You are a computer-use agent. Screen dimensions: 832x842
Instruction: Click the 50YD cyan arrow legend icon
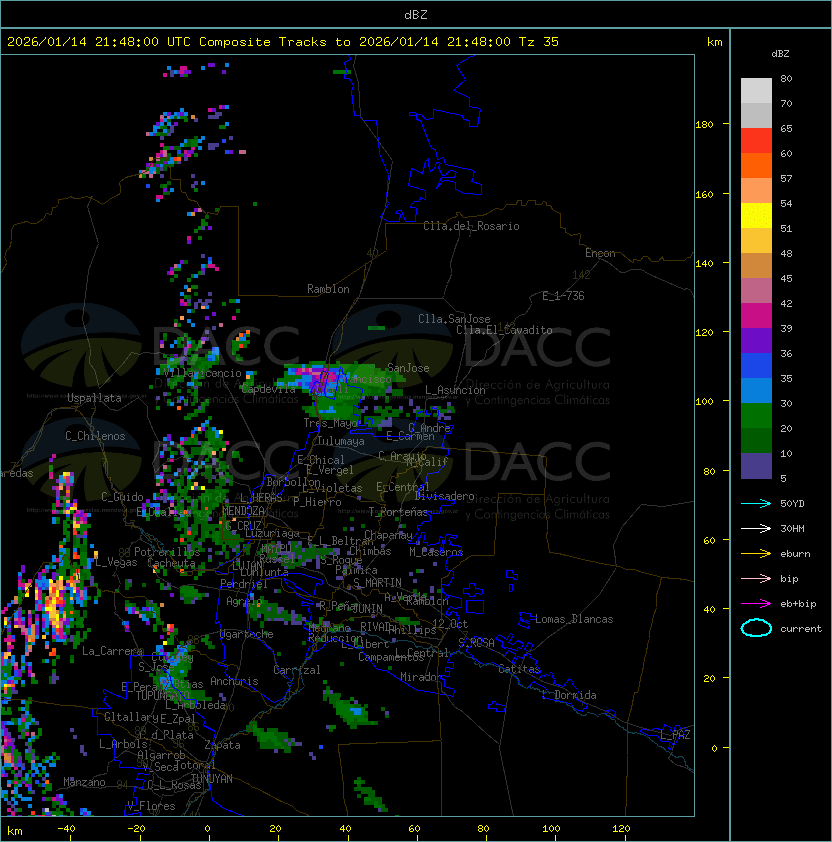(x=756, y=503)
